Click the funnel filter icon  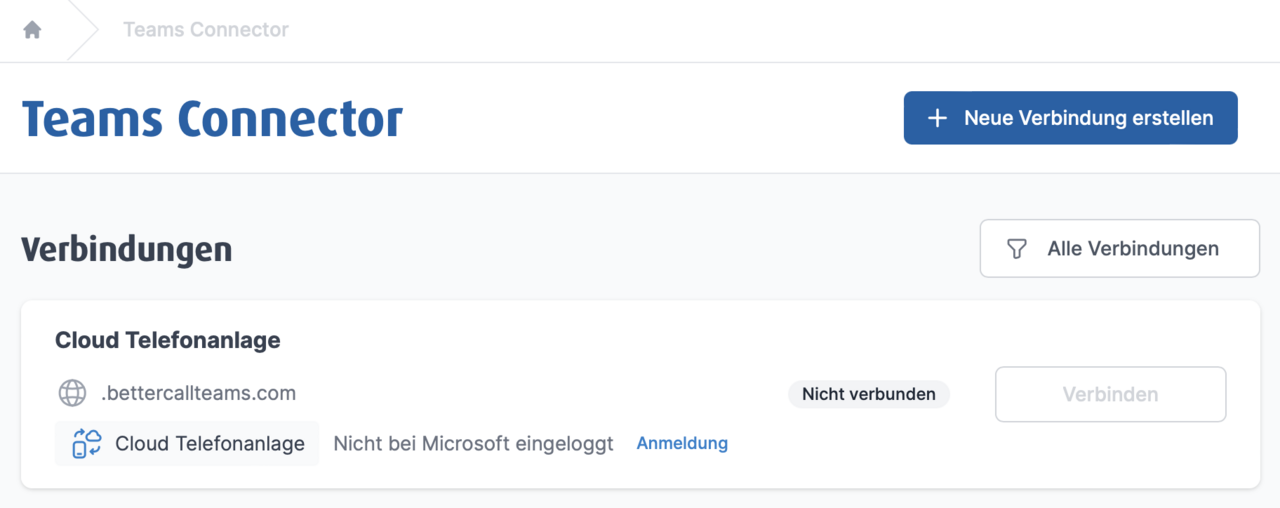[1017, 249]
